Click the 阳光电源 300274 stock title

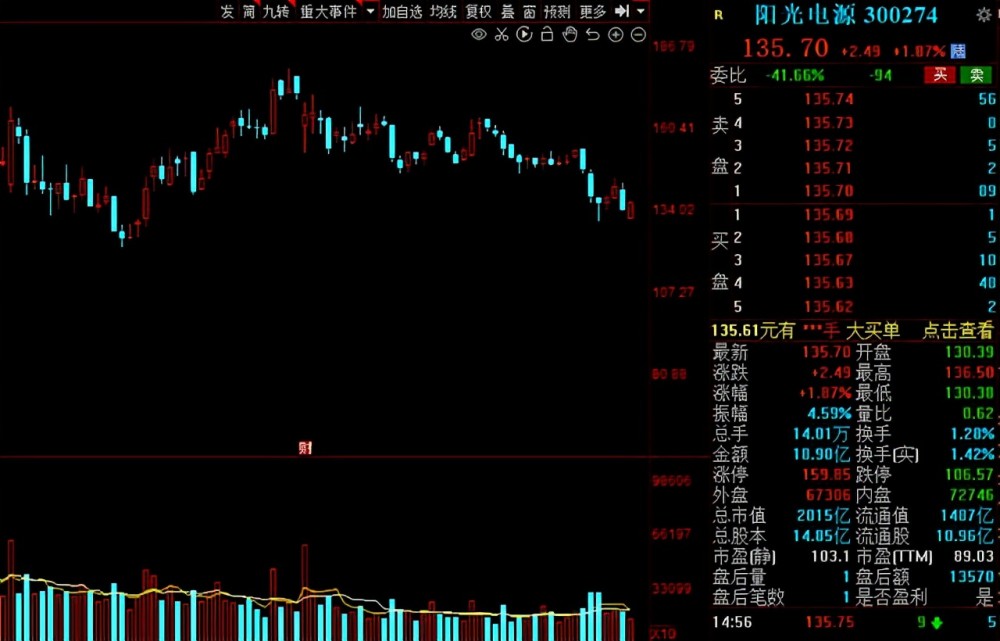pyautogui.click(x=846, y=15)
